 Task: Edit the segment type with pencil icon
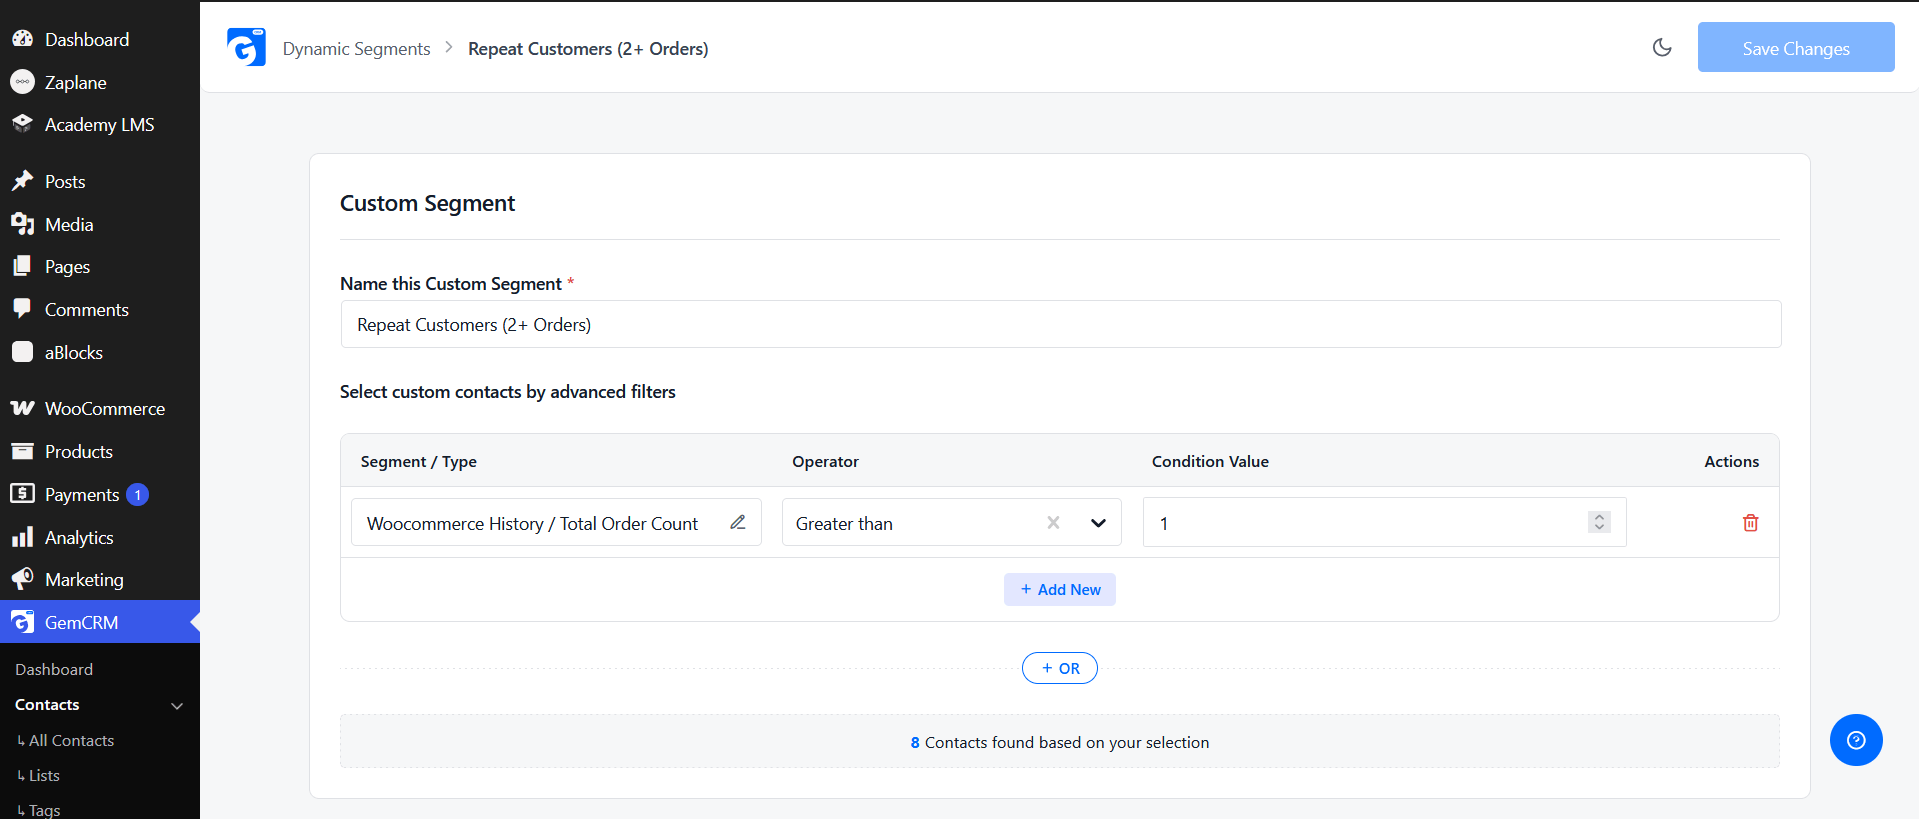(x=738, y=522)
